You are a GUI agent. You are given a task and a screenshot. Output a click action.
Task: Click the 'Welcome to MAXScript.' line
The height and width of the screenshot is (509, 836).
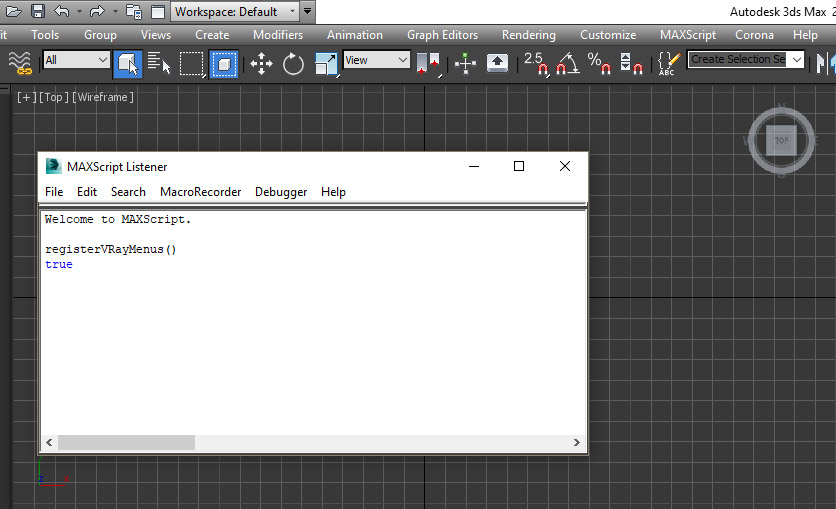(x=117, y=219)
